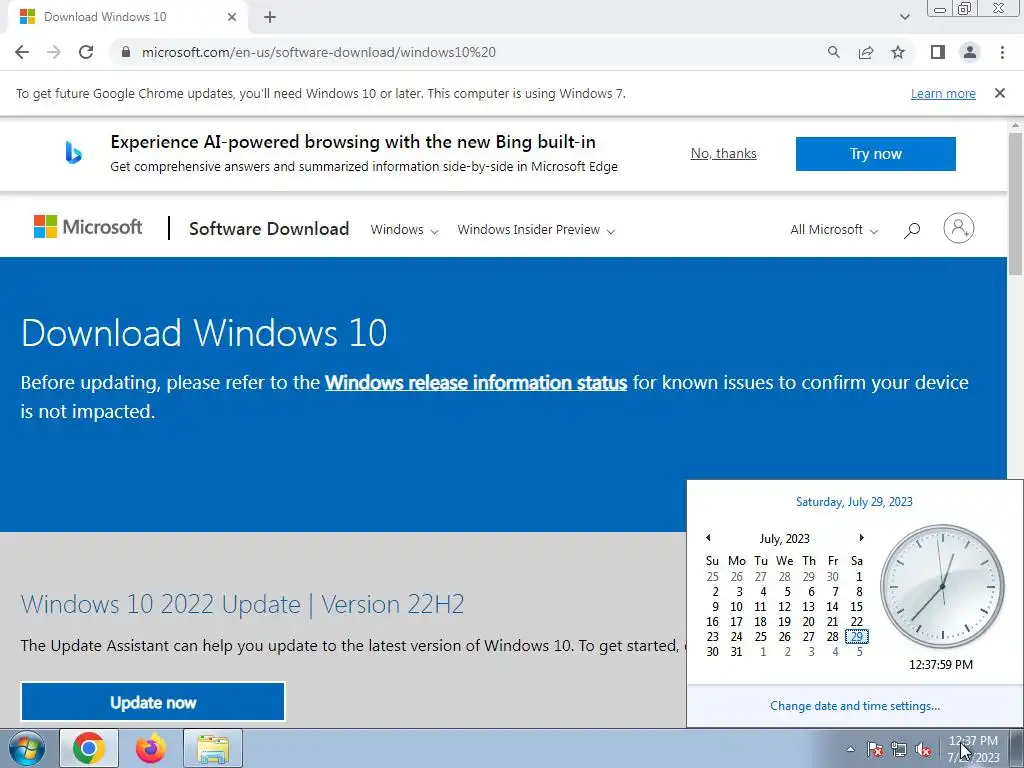The width and height of the screenshot is (1024, 768).
Task: Click the Action Center flag tray icon
Action: 875,749
